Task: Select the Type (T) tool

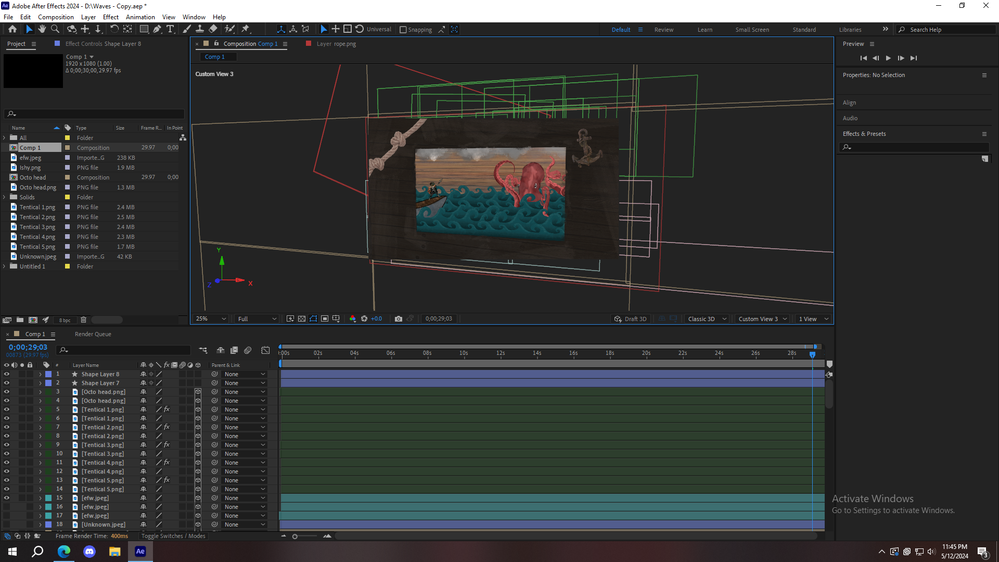Action: [x=170, y=29]
